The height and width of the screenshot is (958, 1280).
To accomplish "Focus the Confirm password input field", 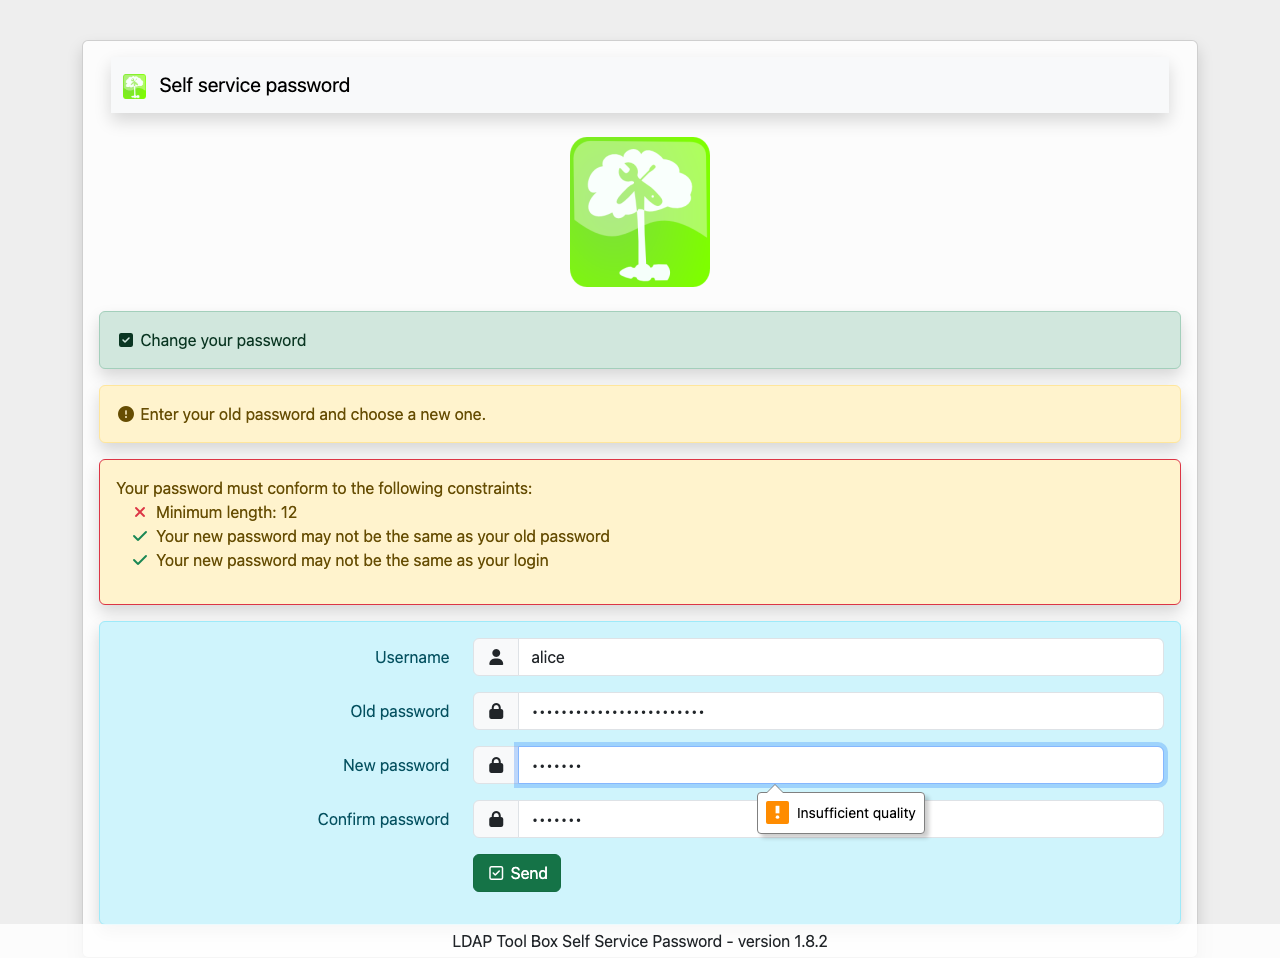I will [x=841, y=819].
